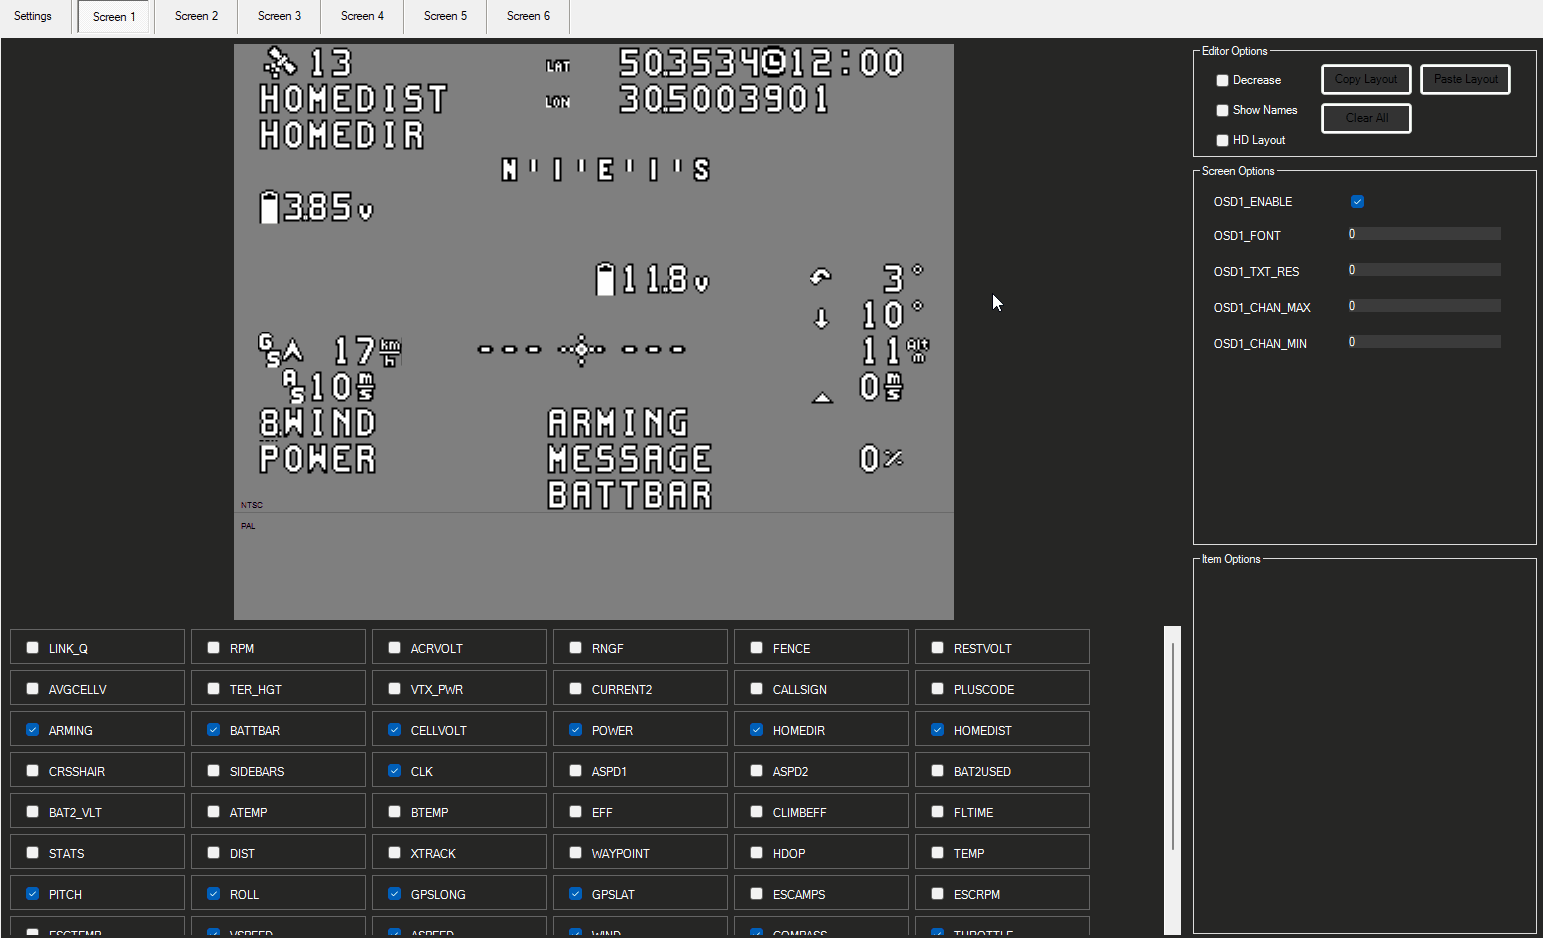The width and height of the screenshot is (1543, 938).
Task: Enable the CALLSIGN item checkbox
Action: click(x=757, y=689)
